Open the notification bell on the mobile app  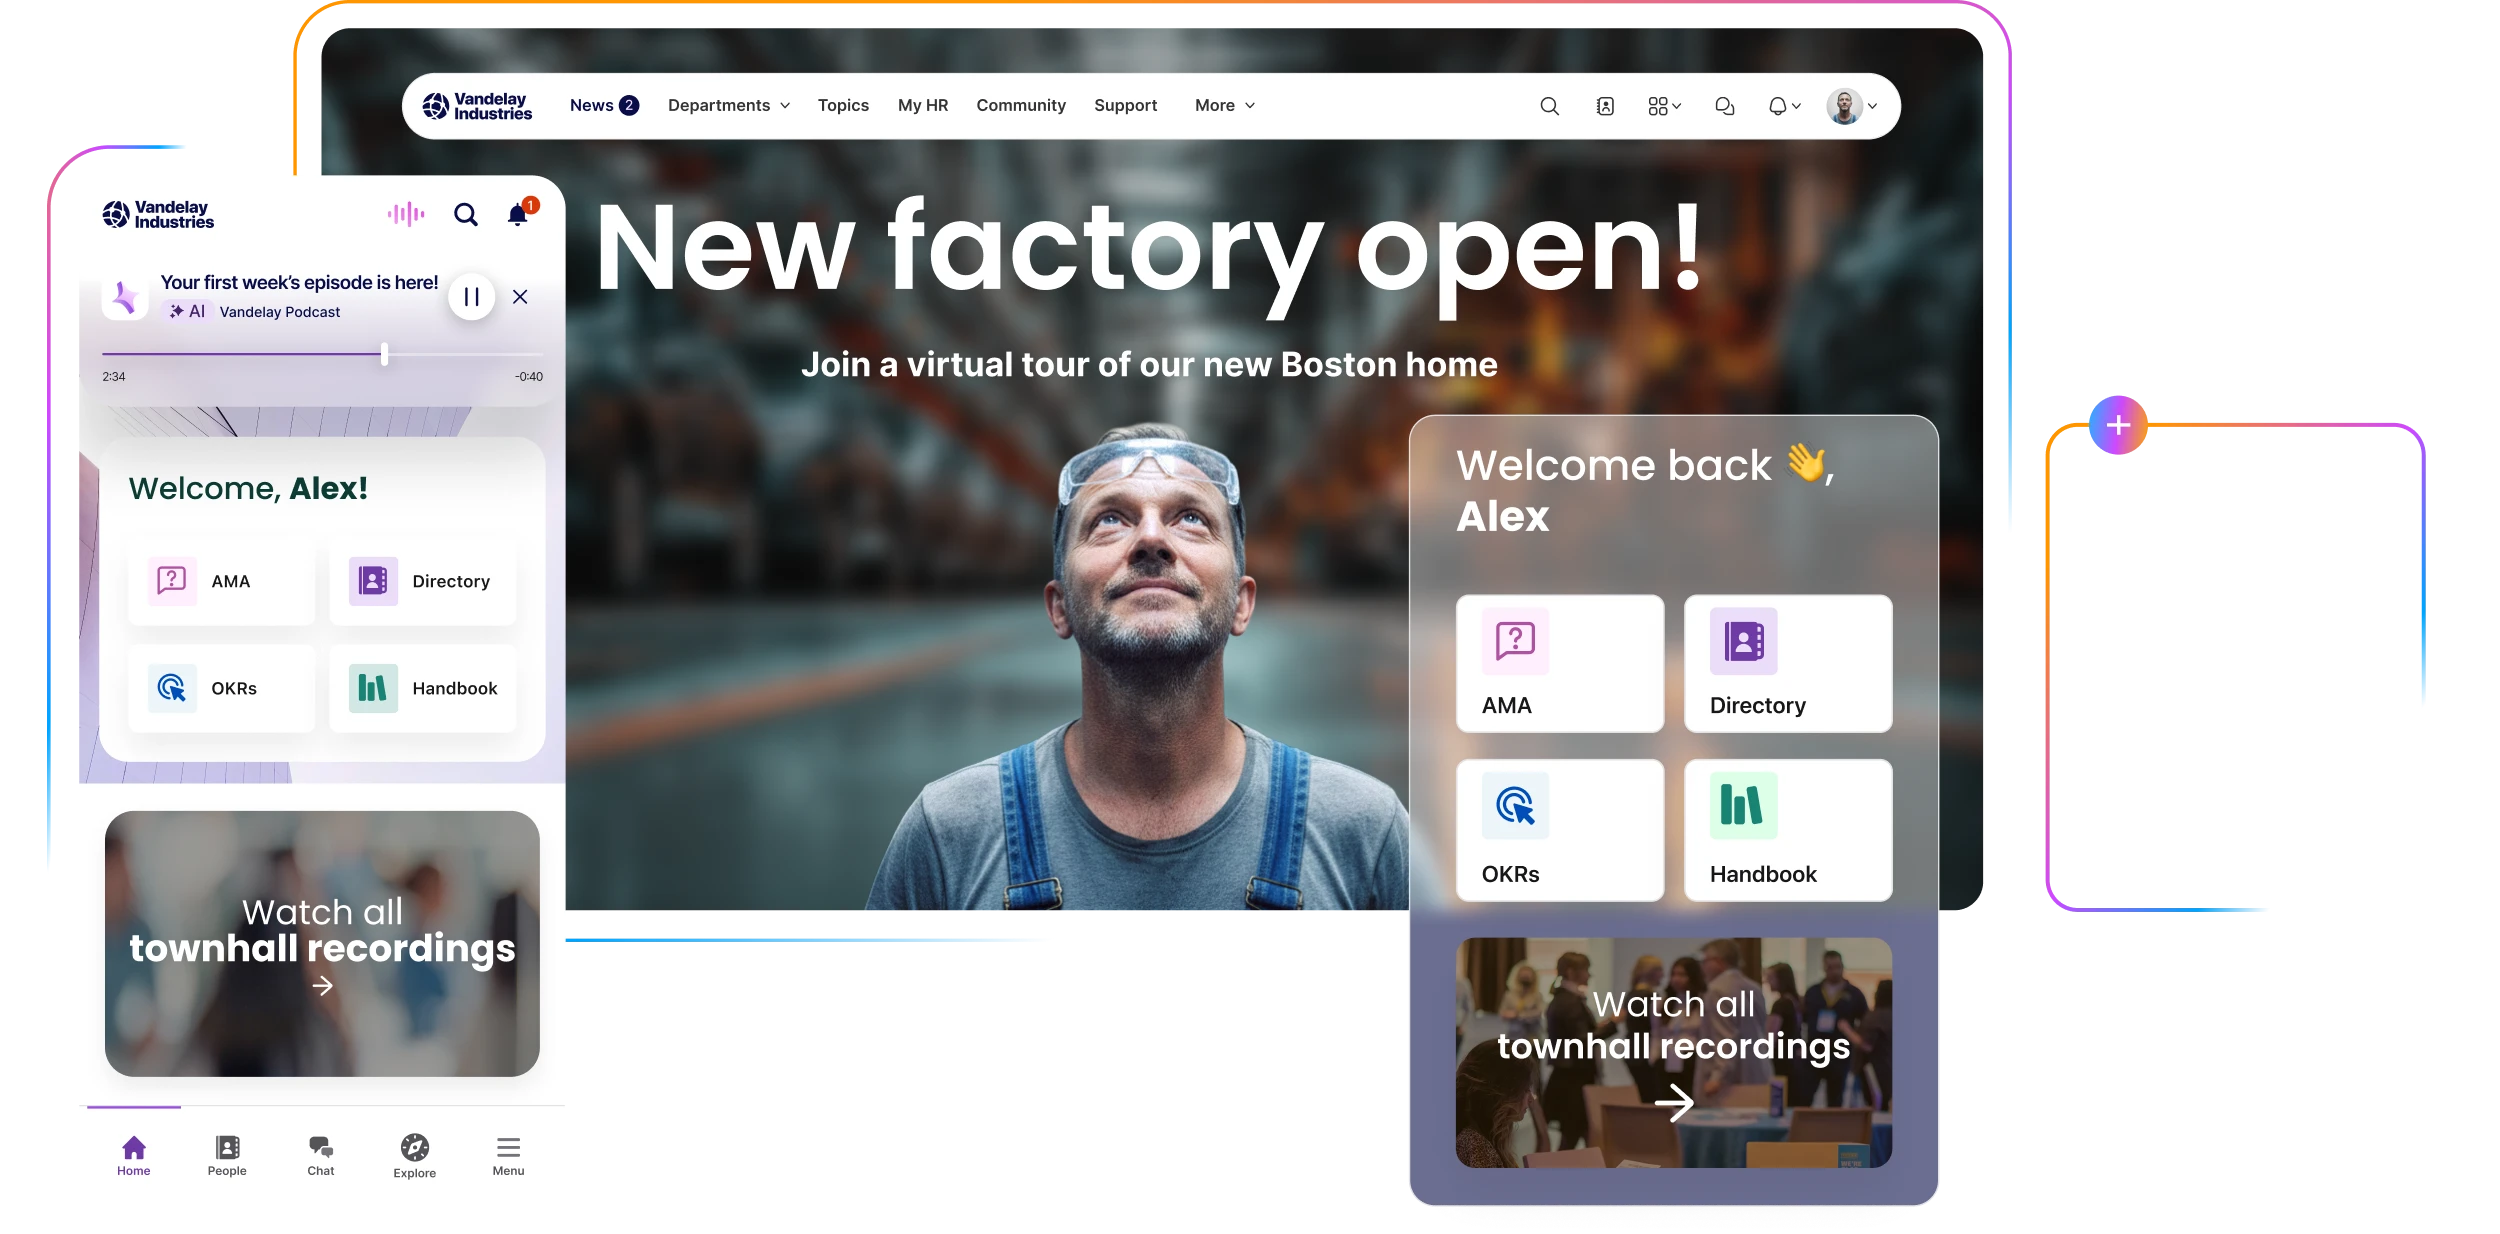pos(518,214)
